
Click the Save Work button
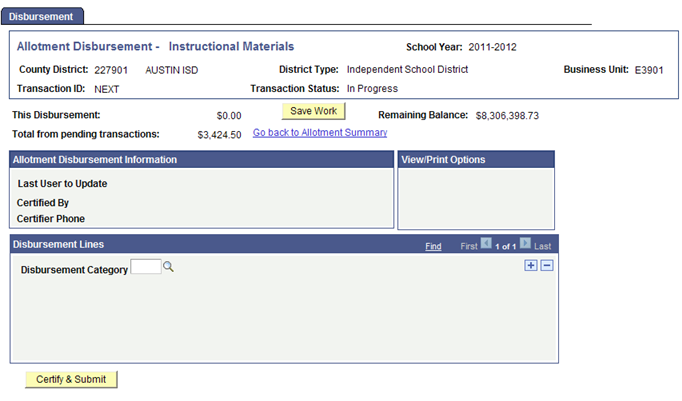click(314, 111)
